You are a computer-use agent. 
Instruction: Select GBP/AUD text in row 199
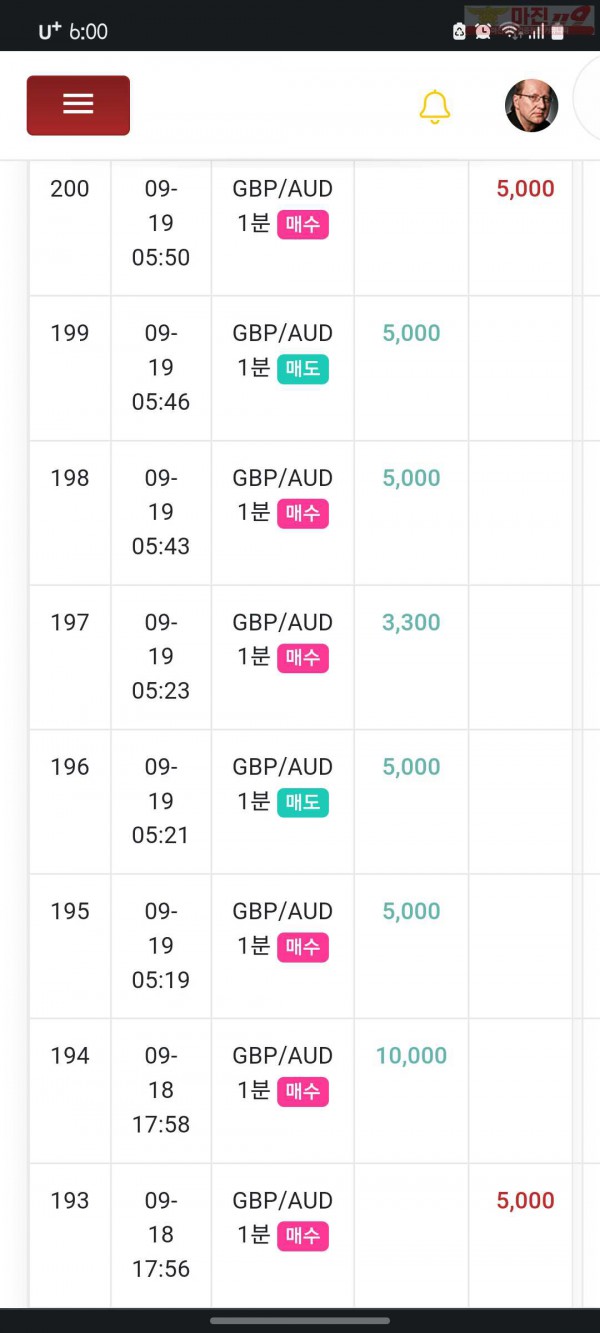click(x=283, y=333)
